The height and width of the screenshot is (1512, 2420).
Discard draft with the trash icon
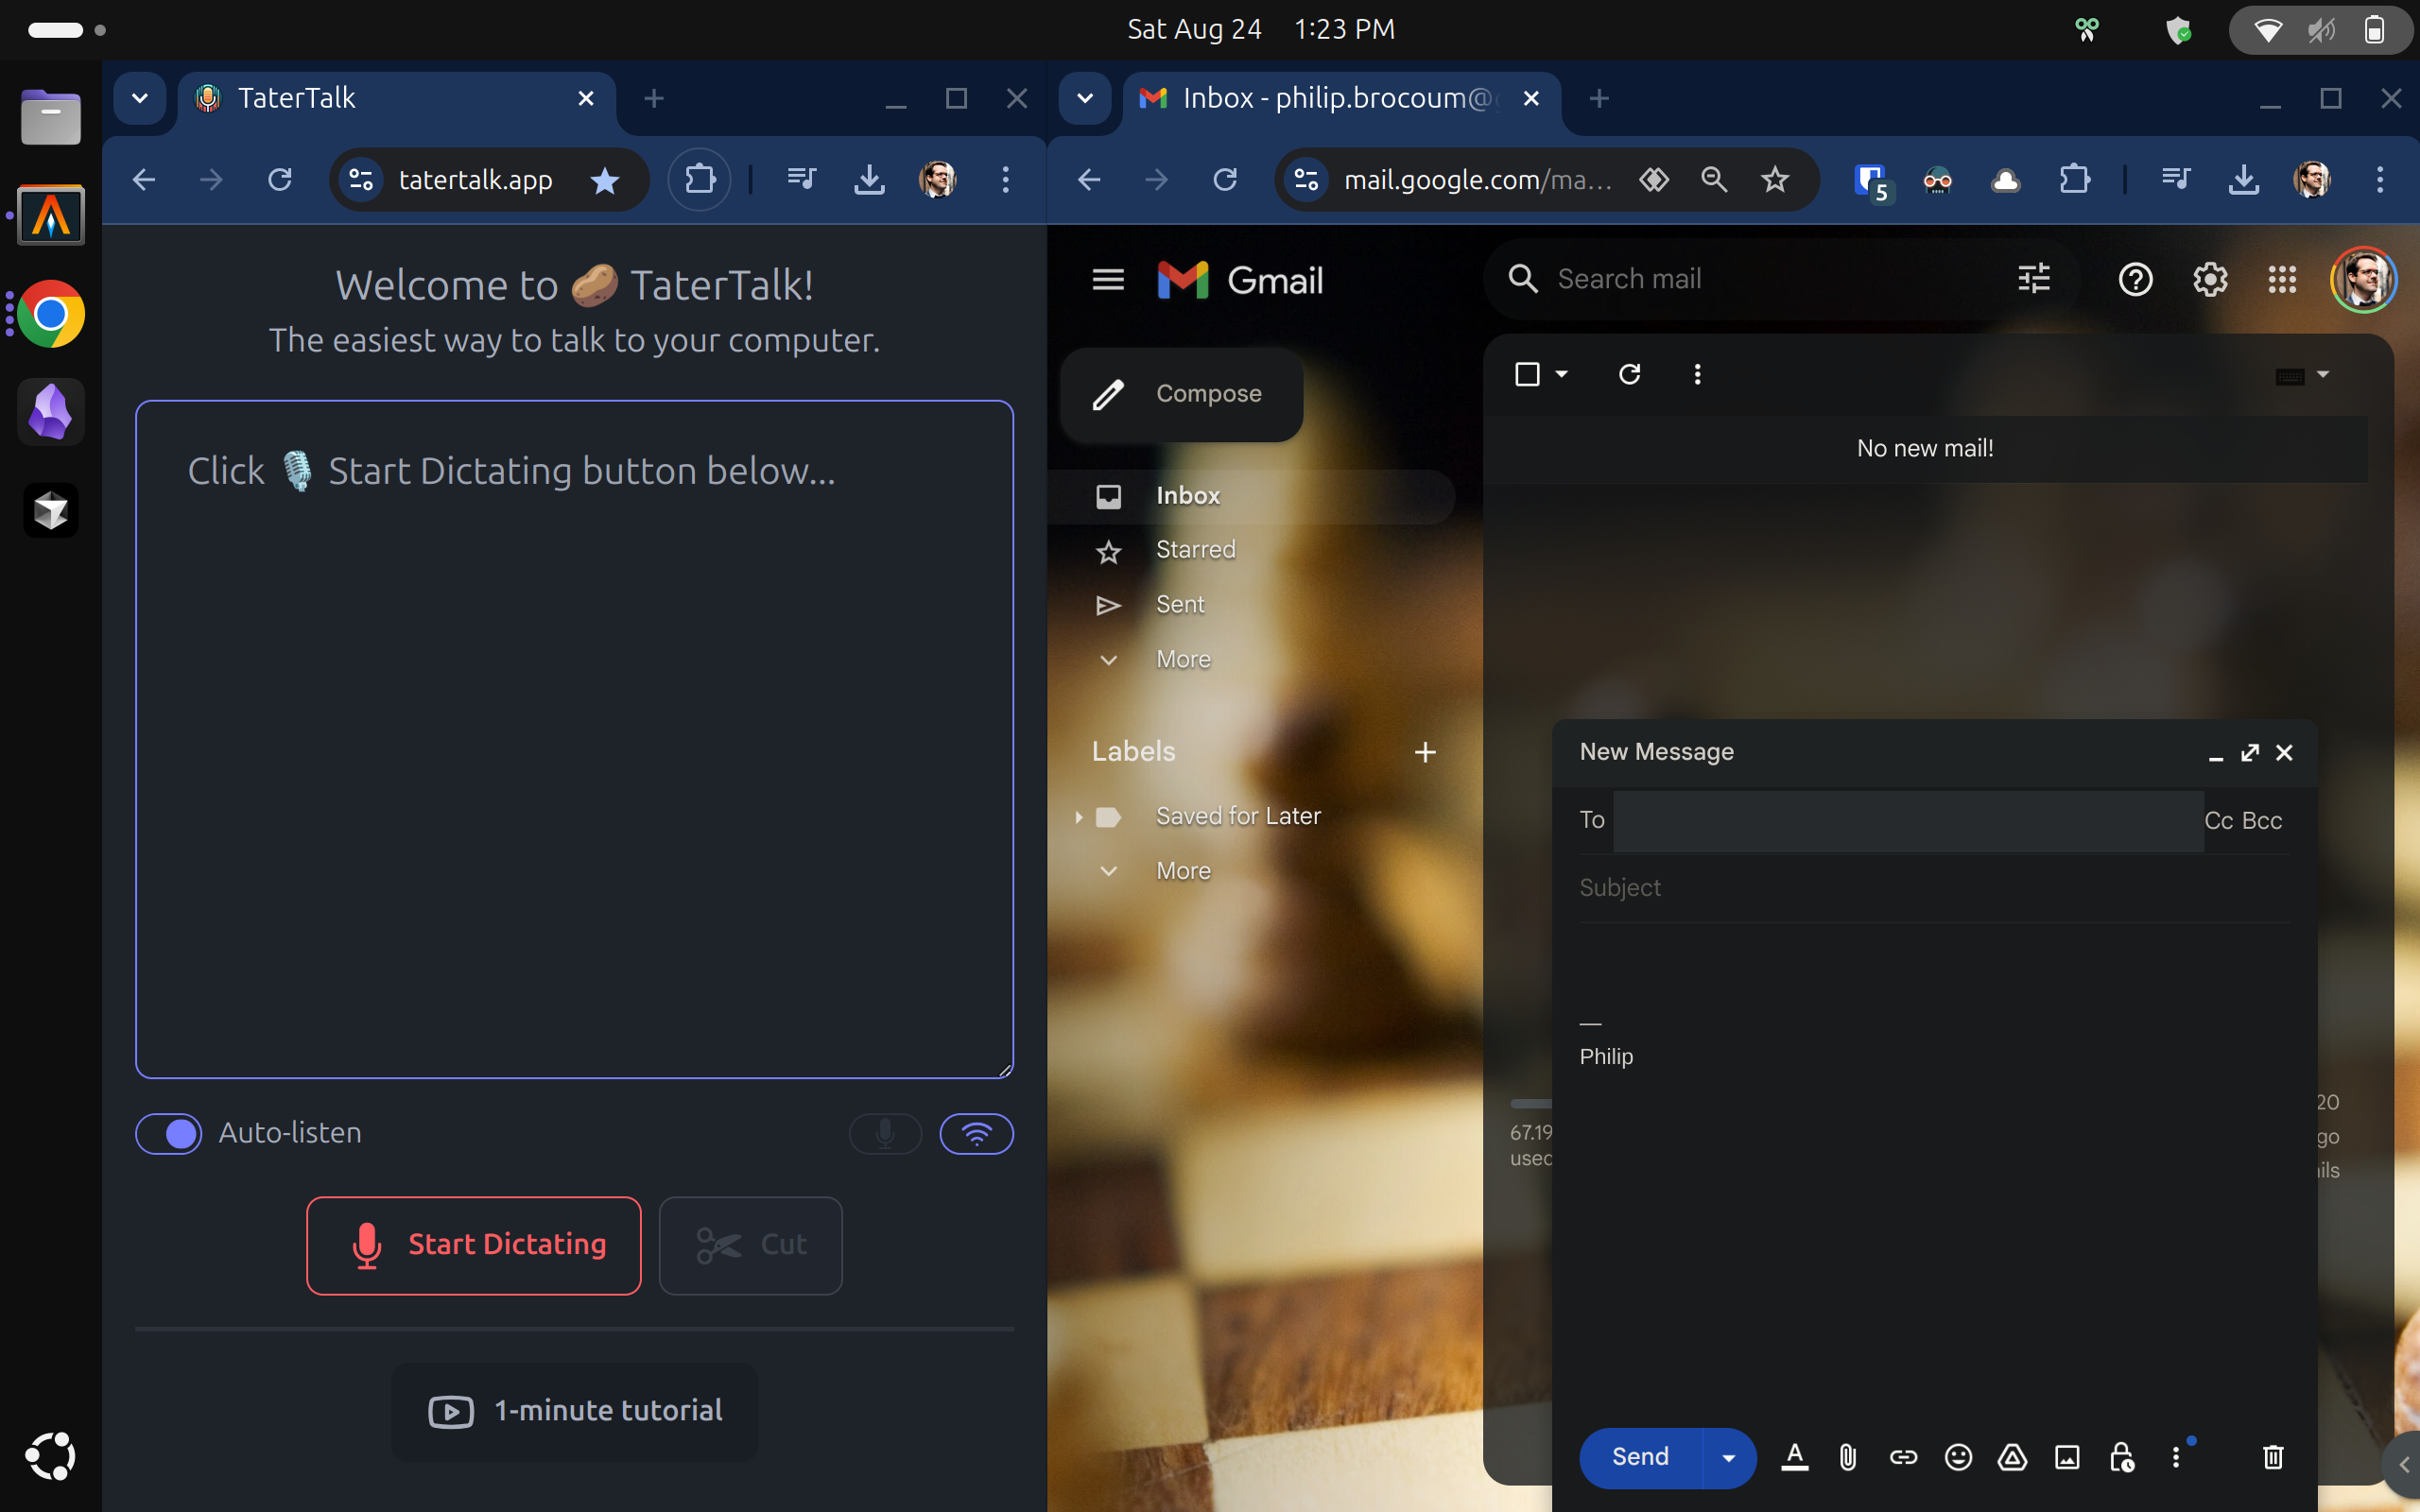[2272, 1457]
